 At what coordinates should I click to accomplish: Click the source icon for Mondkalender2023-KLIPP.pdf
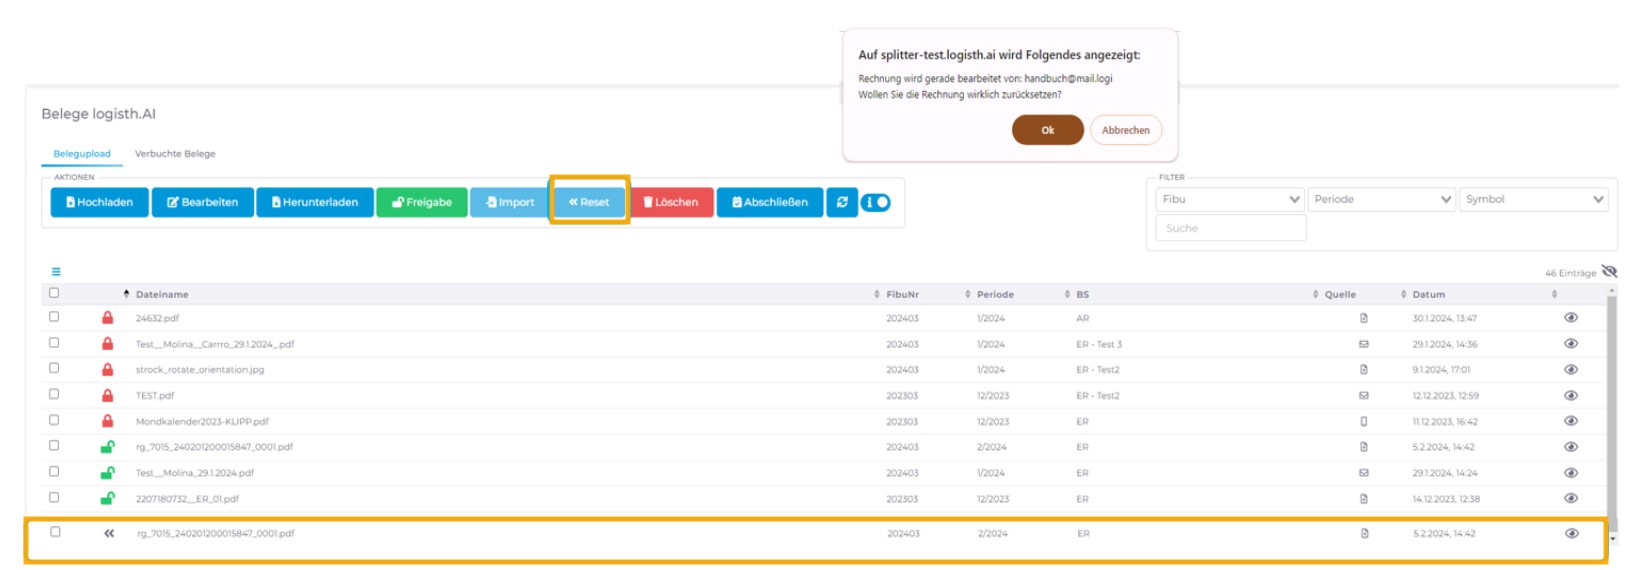coord(1364,422)
